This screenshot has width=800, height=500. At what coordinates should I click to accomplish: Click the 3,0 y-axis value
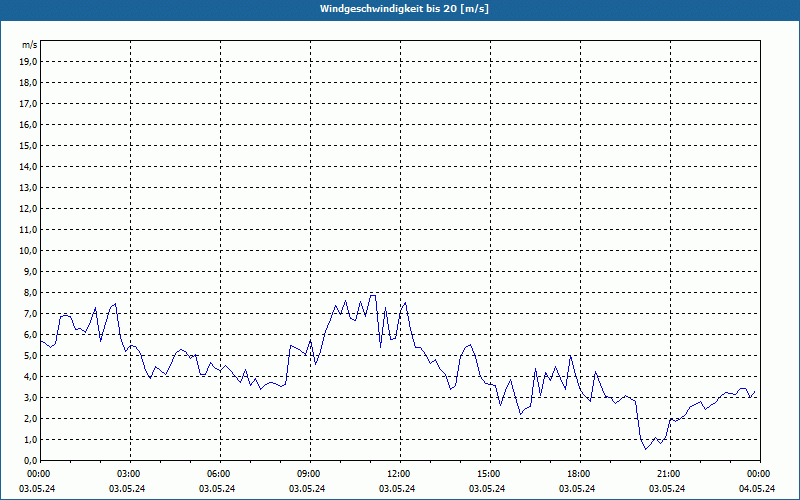click(30, 397)
